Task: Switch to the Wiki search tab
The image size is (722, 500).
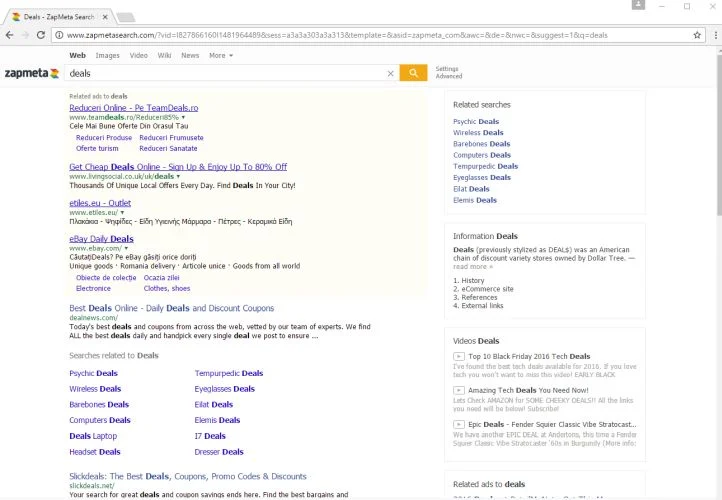Action: click(164, 55)
